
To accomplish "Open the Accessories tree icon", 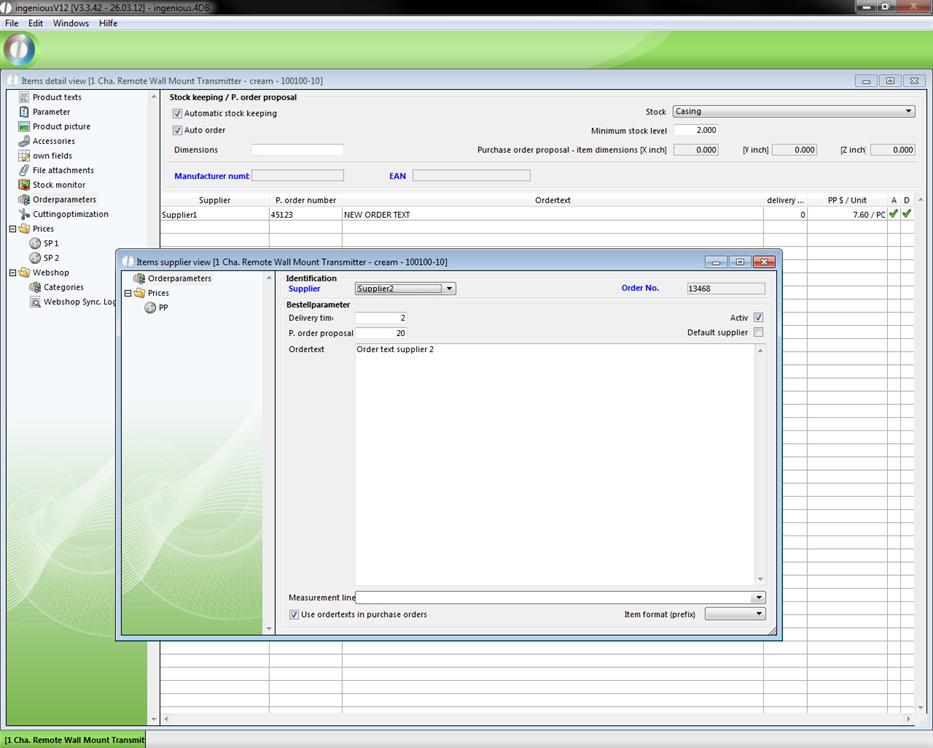I will point(25,141).
